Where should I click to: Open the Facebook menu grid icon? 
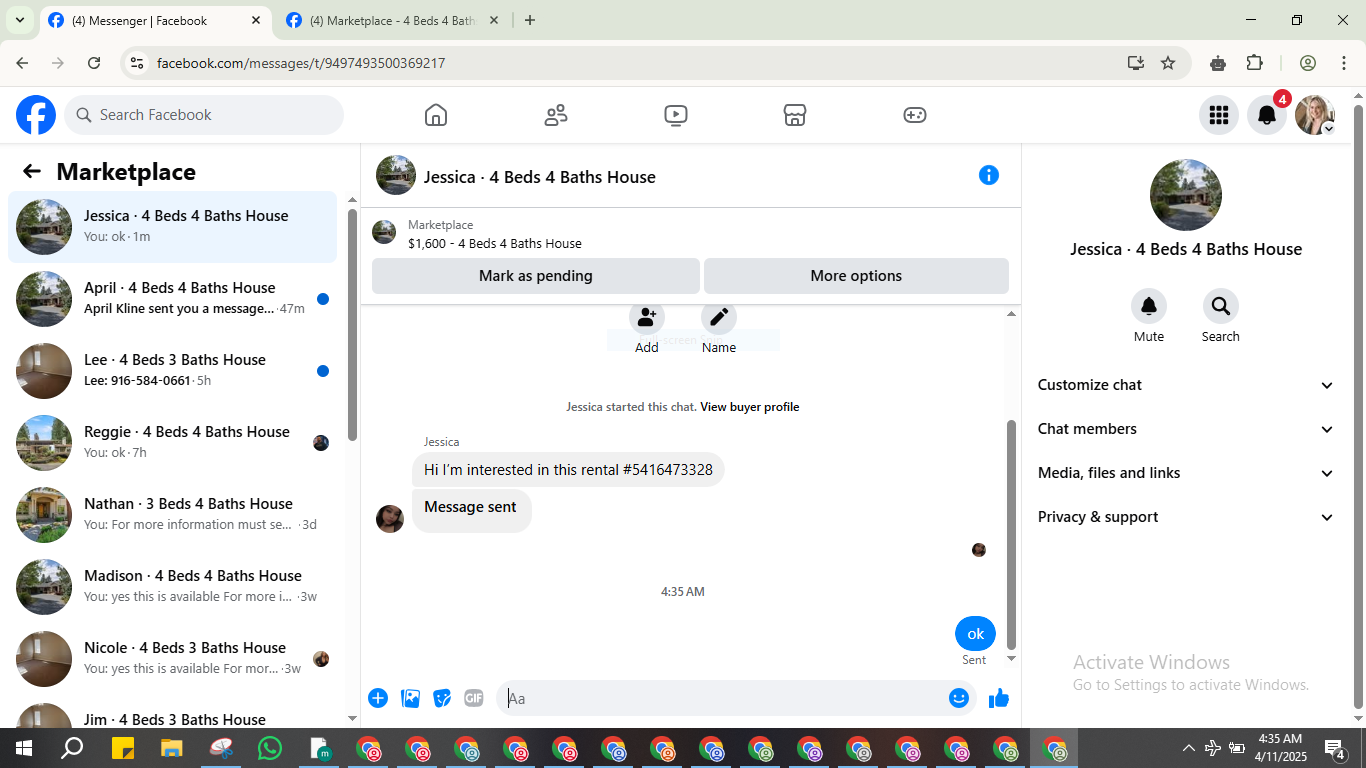point(1219,115)
